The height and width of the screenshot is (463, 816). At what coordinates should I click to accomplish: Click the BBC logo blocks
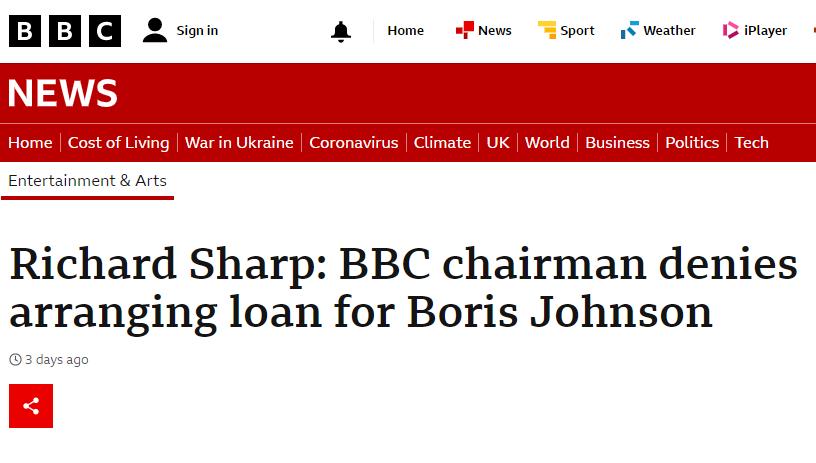pyautogui.click(x=65, y=31)
